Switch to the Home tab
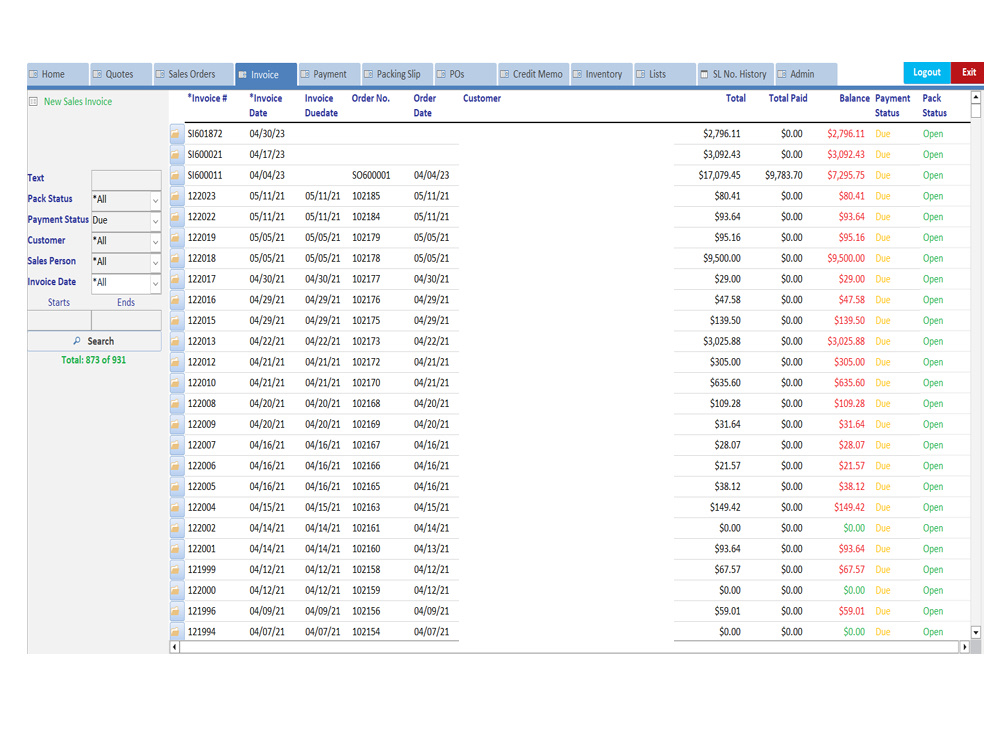Screen dimensions: 1000x750 [57, 74]
